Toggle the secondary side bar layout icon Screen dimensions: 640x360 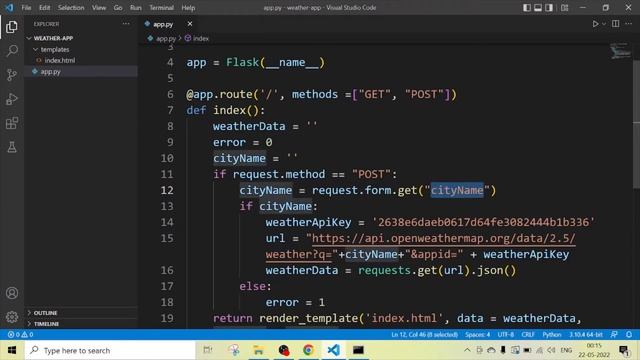[x=549, y=8]
